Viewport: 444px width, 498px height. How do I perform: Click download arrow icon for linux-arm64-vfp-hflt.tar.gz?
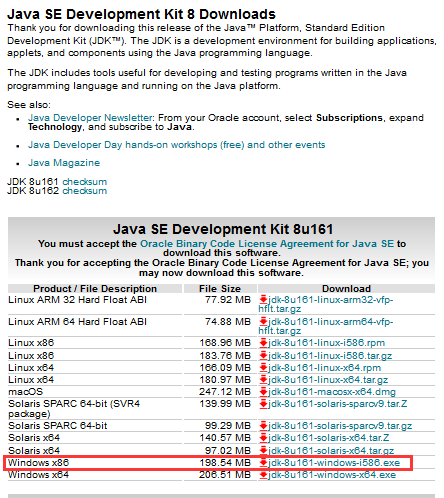pyautogui.click(x=263, y=321)
